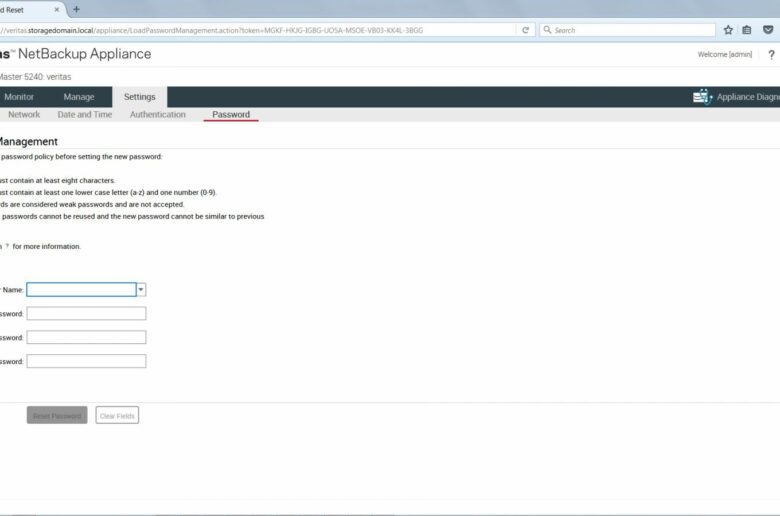This screenshot has width=780, height=516.
Task: Click the Pocket icon in toolbar
Action: [768, 30]
